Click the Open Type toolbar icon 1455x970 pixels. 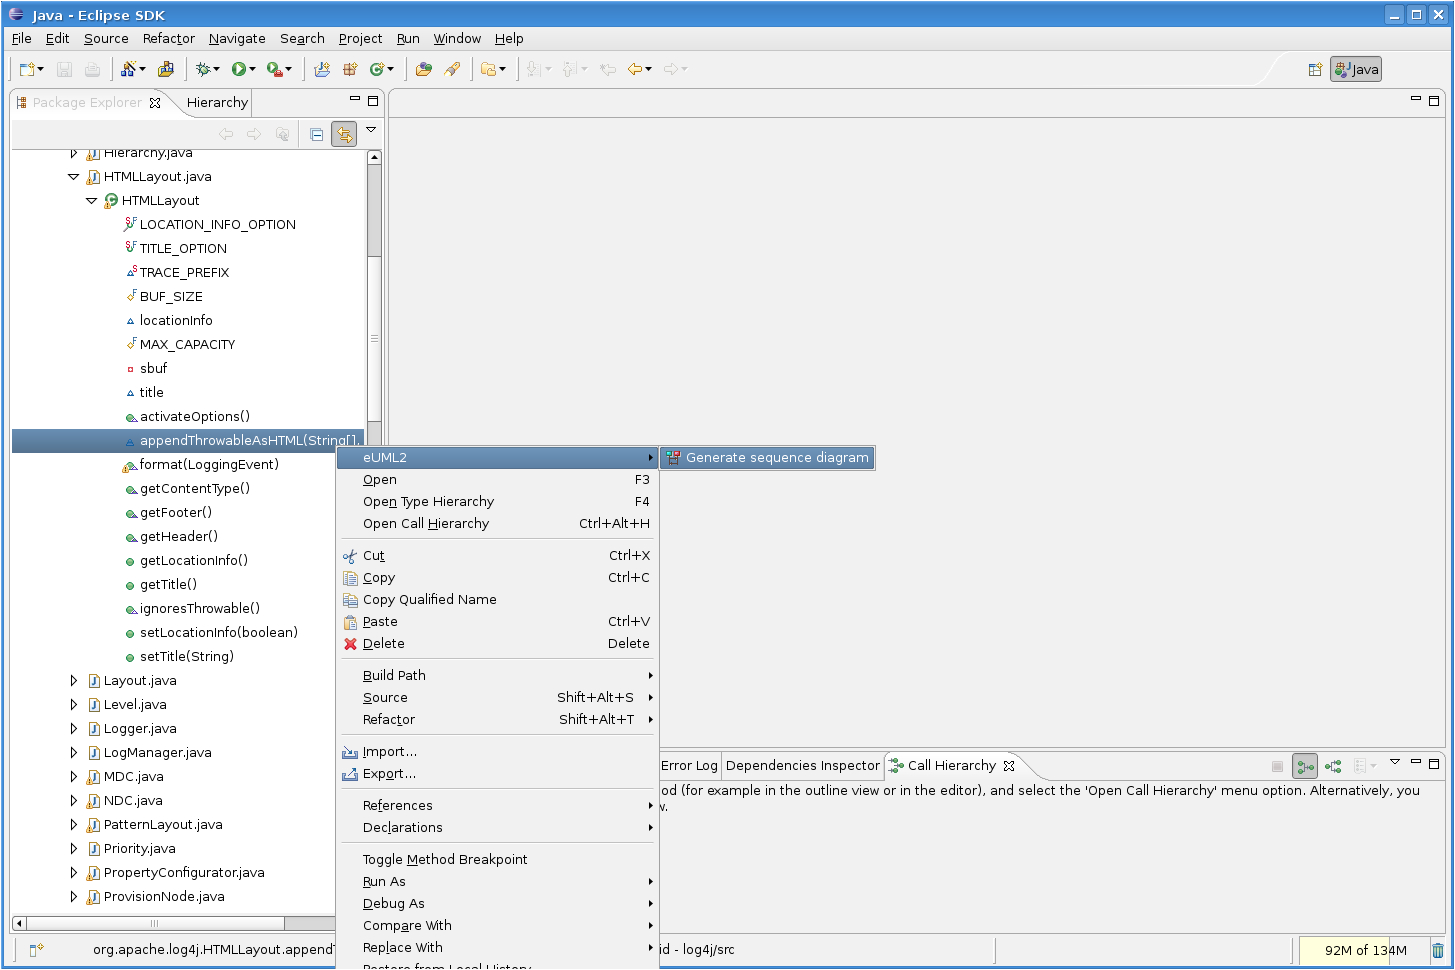pyautogui.click(x=424, y=69)
